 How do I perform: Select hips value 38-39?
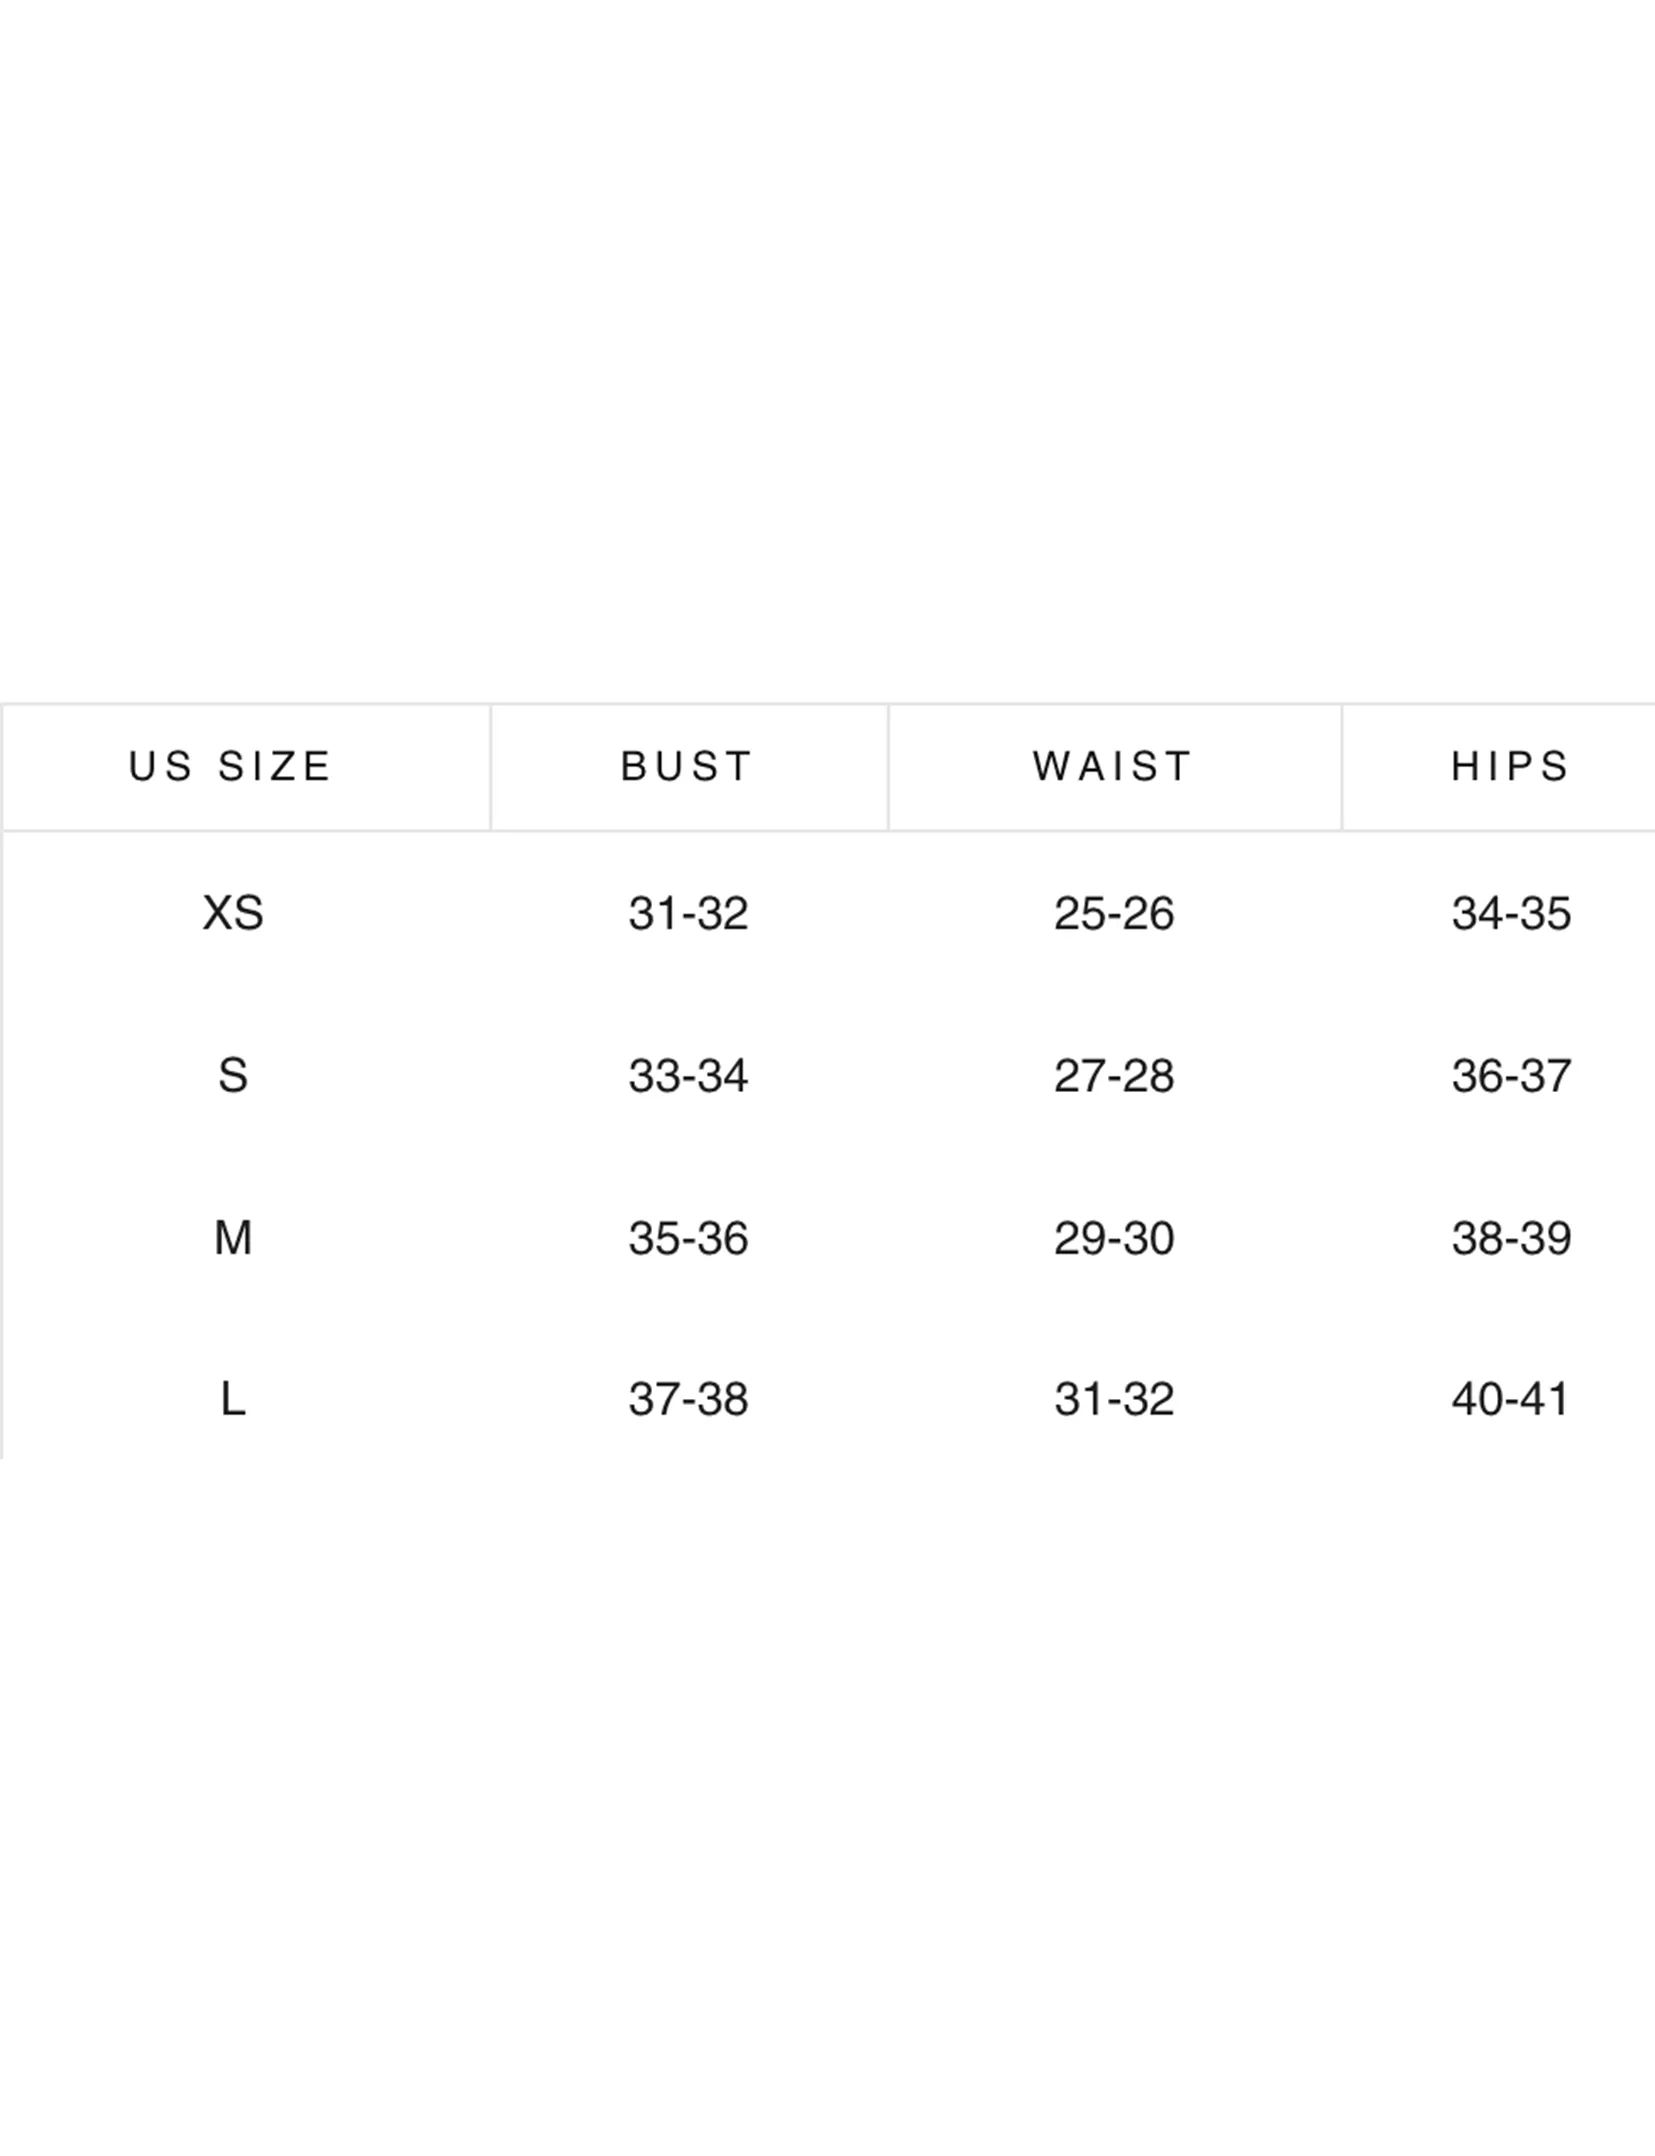point(1511,1238)
